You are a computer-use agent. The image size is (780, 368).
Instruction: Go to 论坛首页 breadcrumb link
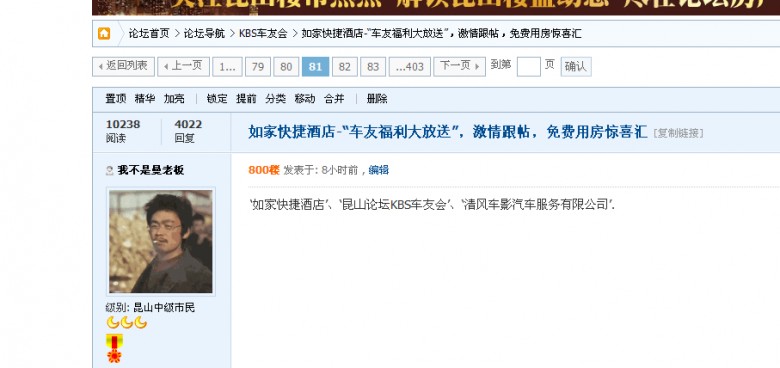149,34
